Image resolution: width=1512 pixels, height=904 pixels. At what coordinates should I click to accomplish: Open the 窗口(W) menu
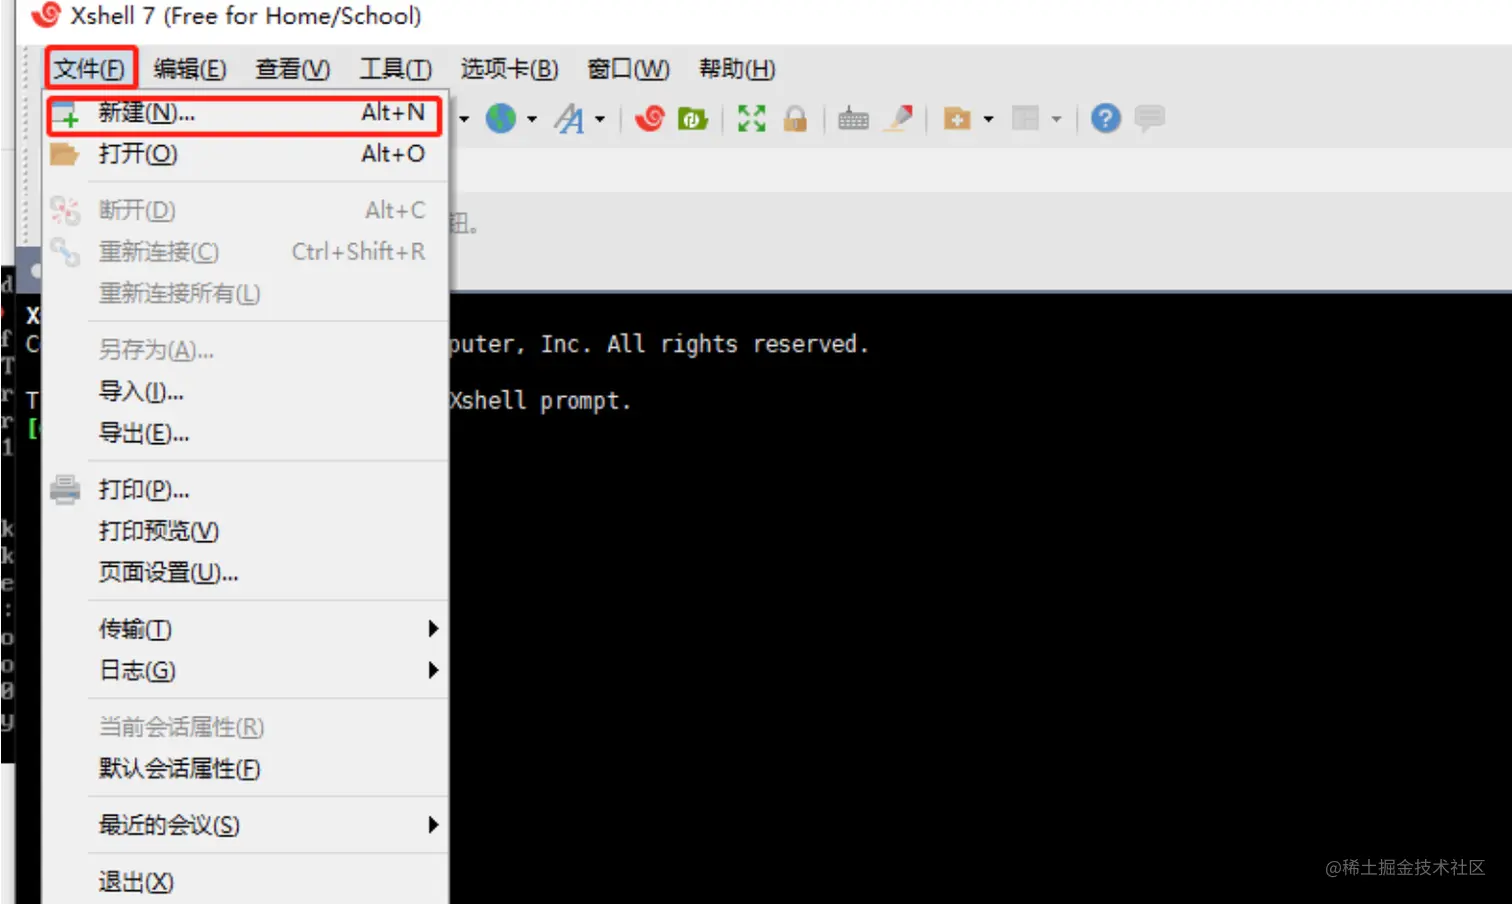(628, 69)
